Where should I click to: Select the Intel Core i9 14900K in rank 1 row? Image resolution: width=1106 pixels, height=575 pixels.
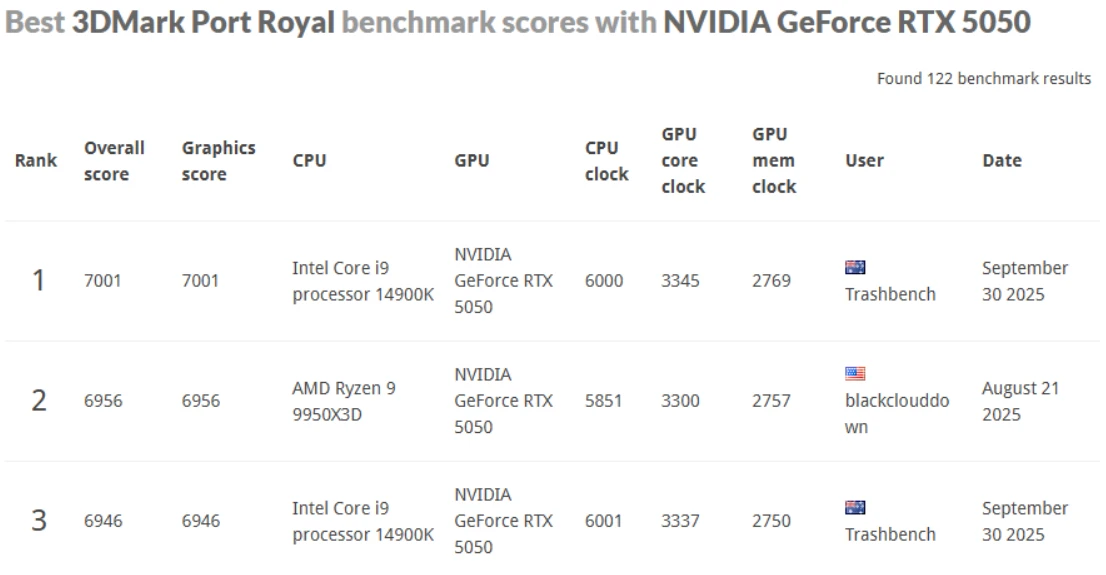[363, 281]
